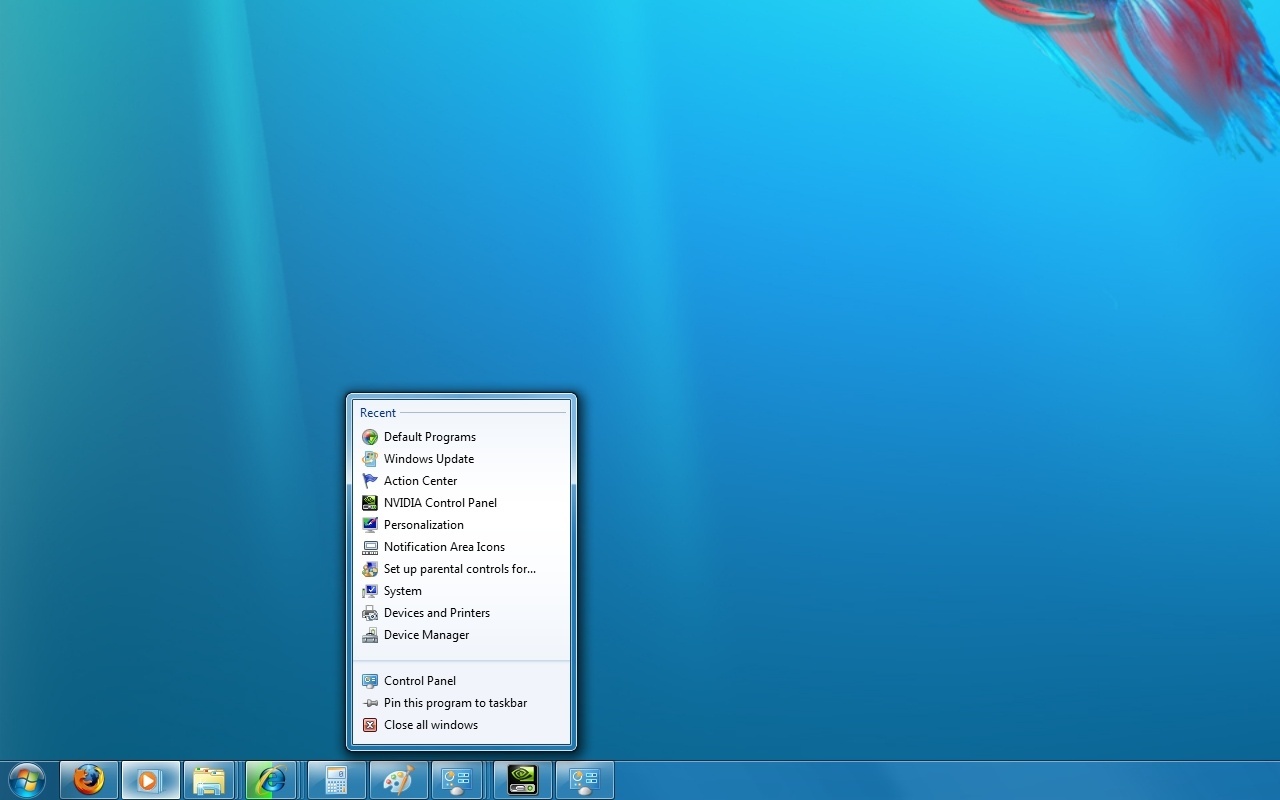Pin this program to taskbar
The image size is (1280, 800).
pyautogui.click(x=455, y=702)
